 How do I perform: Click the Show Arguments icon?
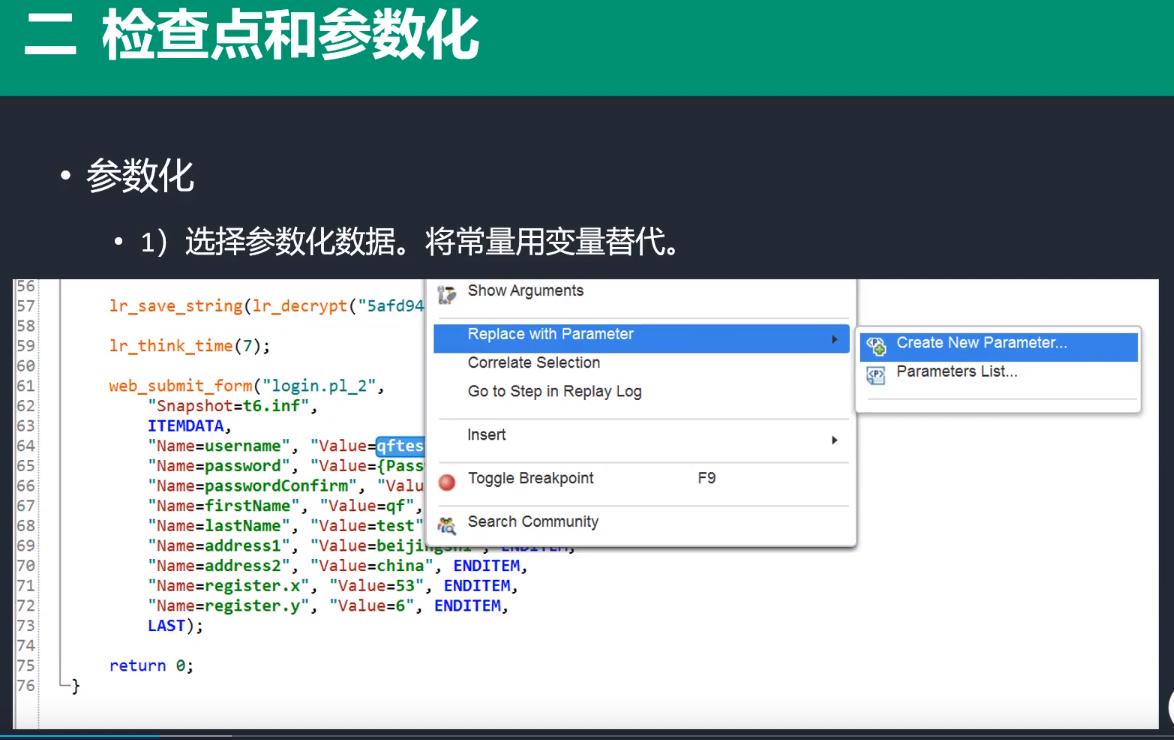tap(447, 294)
